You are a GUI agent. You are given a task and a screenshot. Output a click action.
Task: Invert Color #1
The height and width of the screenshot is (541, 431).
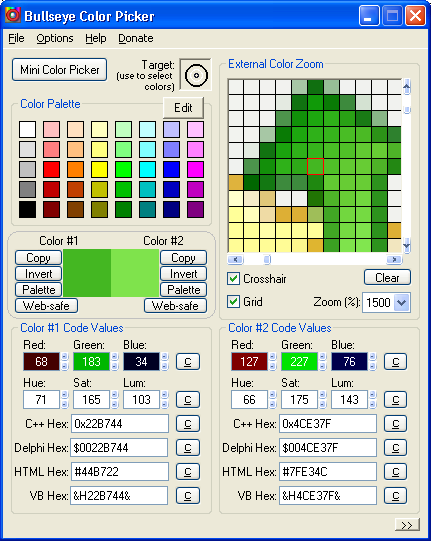click(38, 274)
